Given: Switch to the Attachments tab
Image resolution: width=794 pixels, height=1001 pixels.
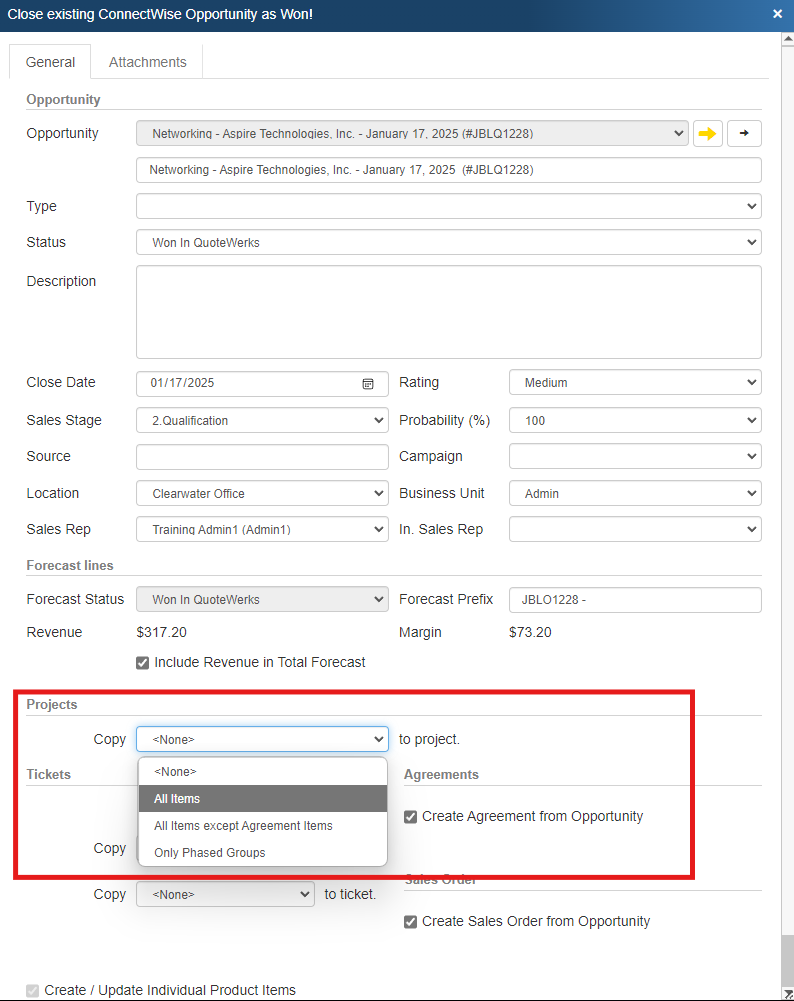Looking at the screenshot, I should (147, 62).
